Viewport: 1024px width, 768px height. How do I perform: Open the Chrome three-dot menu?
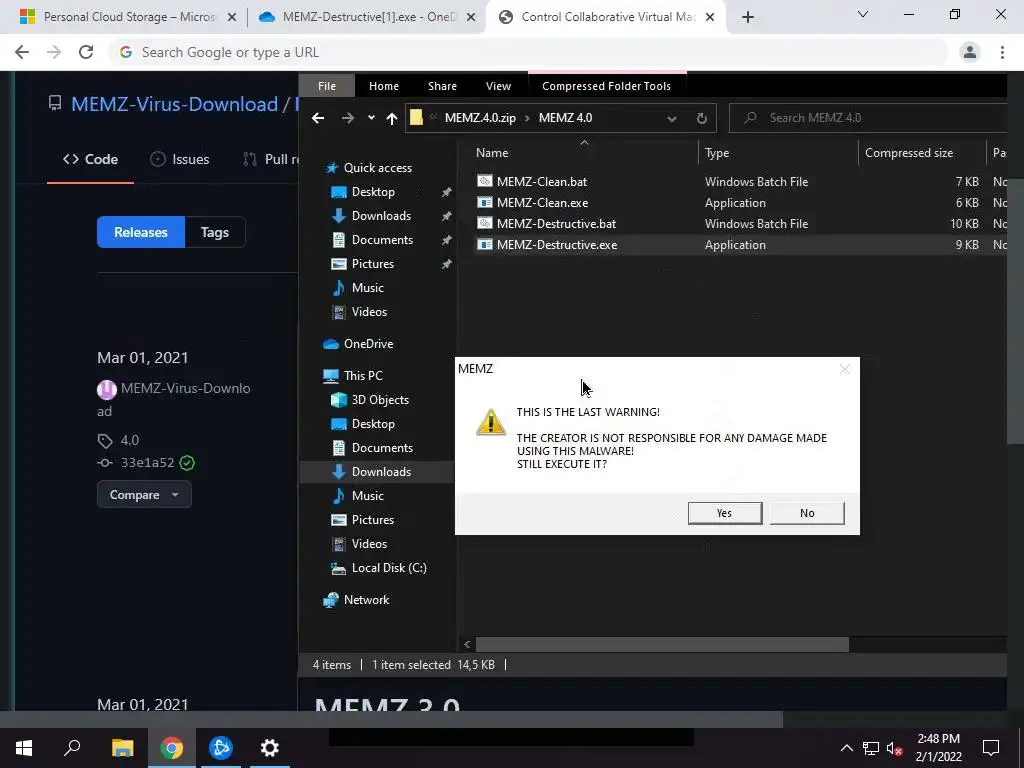point(1002,52)
